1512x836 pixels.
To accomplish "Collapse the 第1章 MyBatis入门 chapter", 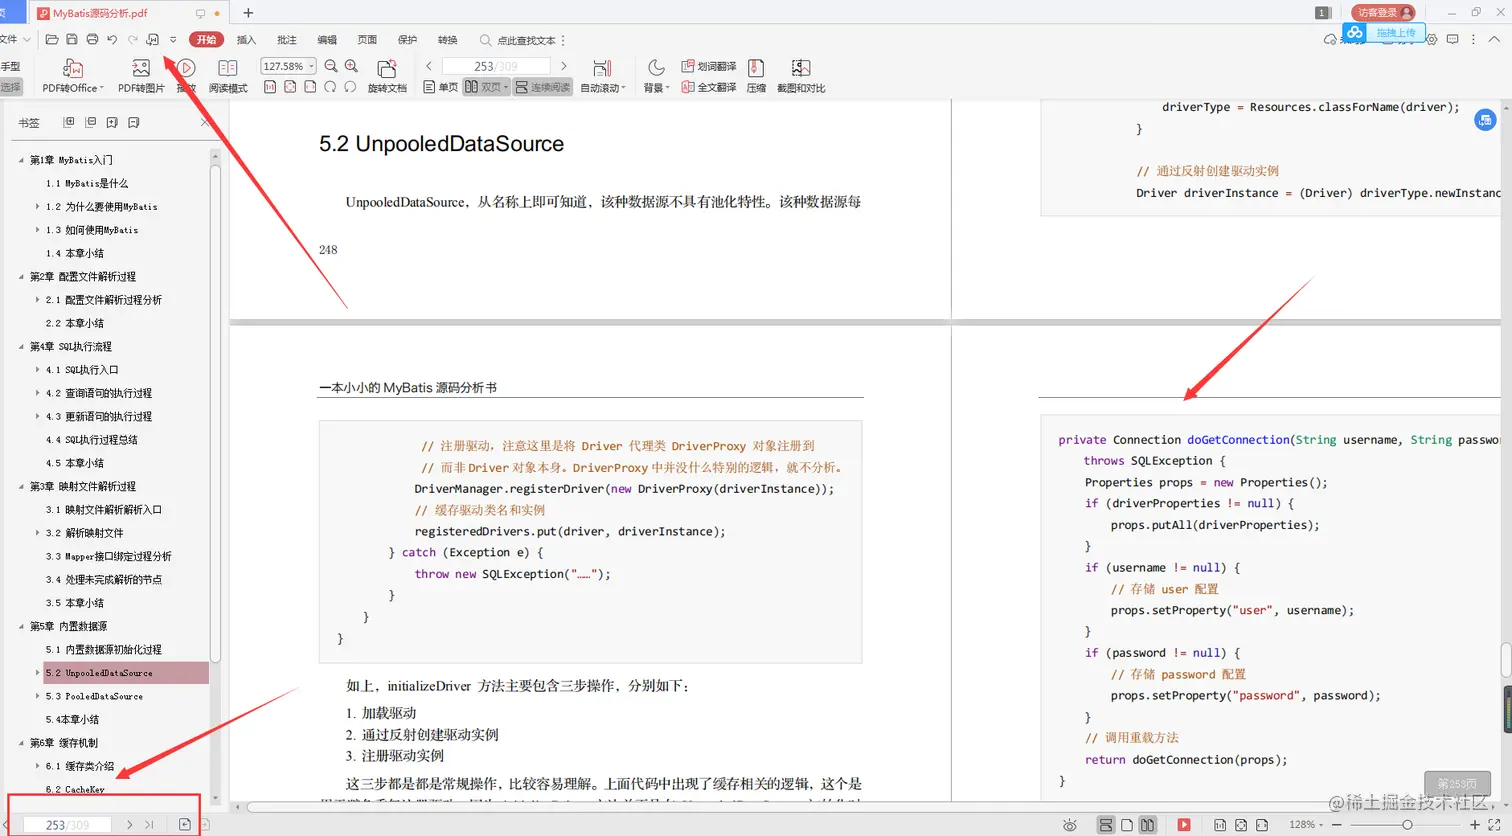I will tap(21, 160).
